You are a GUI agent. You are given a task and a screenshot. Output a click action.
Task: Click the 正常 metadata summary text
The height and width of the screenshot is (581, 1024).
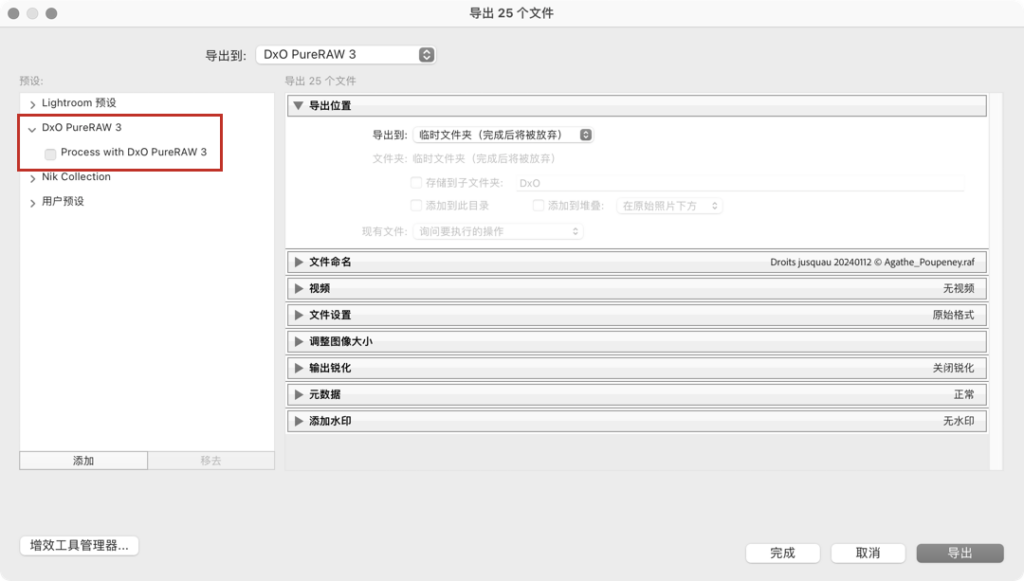(x=964, y=394)
